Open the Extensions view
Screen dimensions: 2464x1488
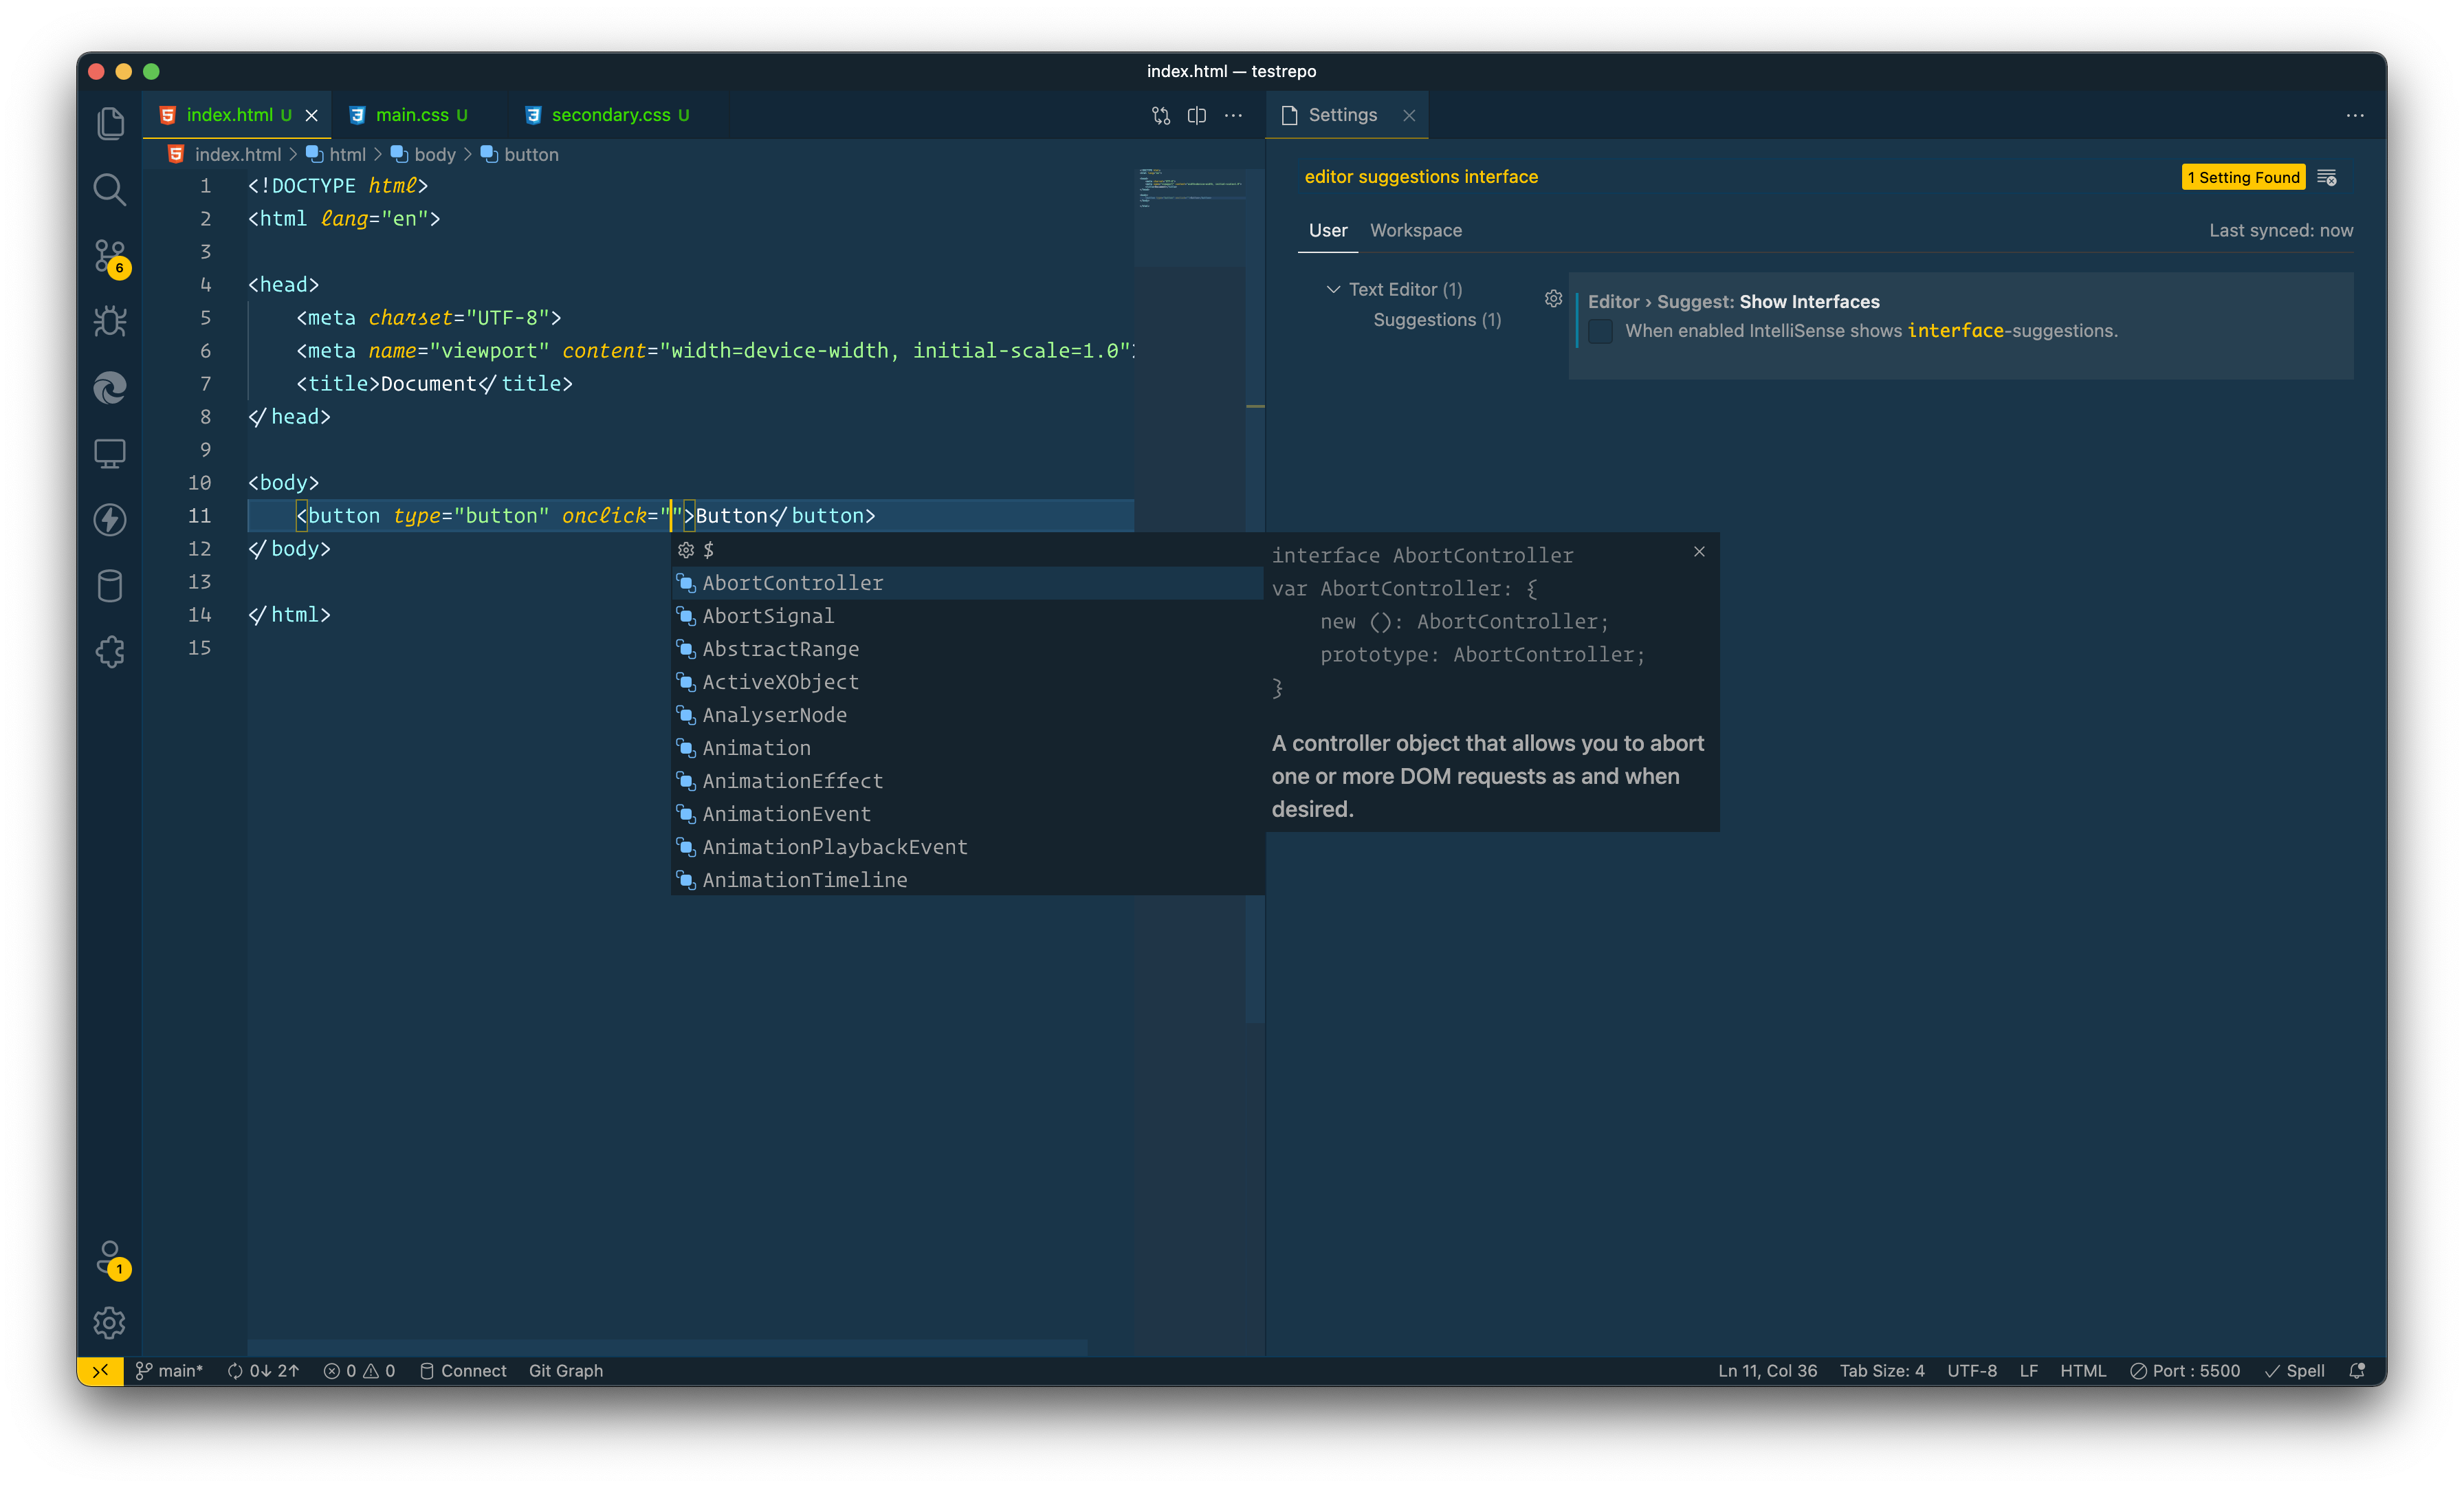[x=110, y=652]
